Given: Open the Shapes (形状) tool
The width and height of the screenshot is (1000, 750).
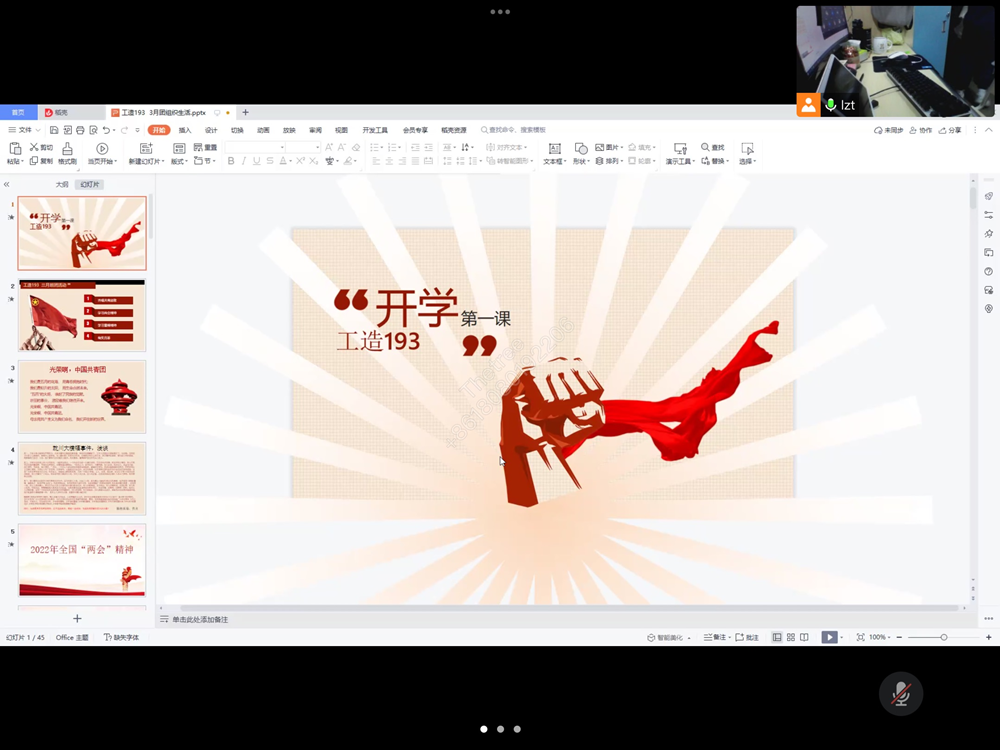Looking at the screenshot, I should (580, 153).
